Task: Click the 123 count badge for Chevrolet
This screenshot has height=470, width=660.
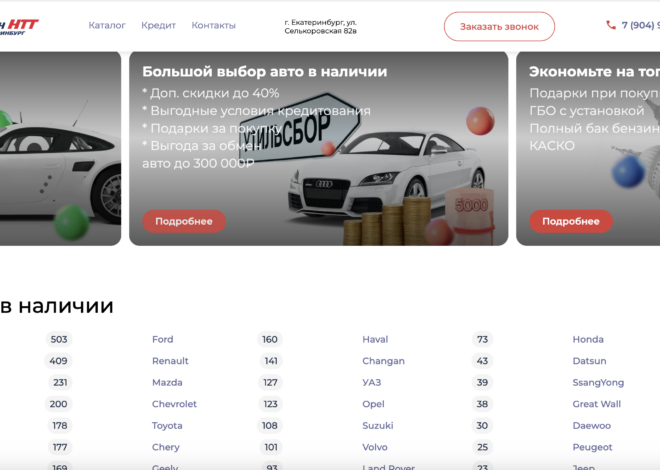Action: tap(270, 404)
